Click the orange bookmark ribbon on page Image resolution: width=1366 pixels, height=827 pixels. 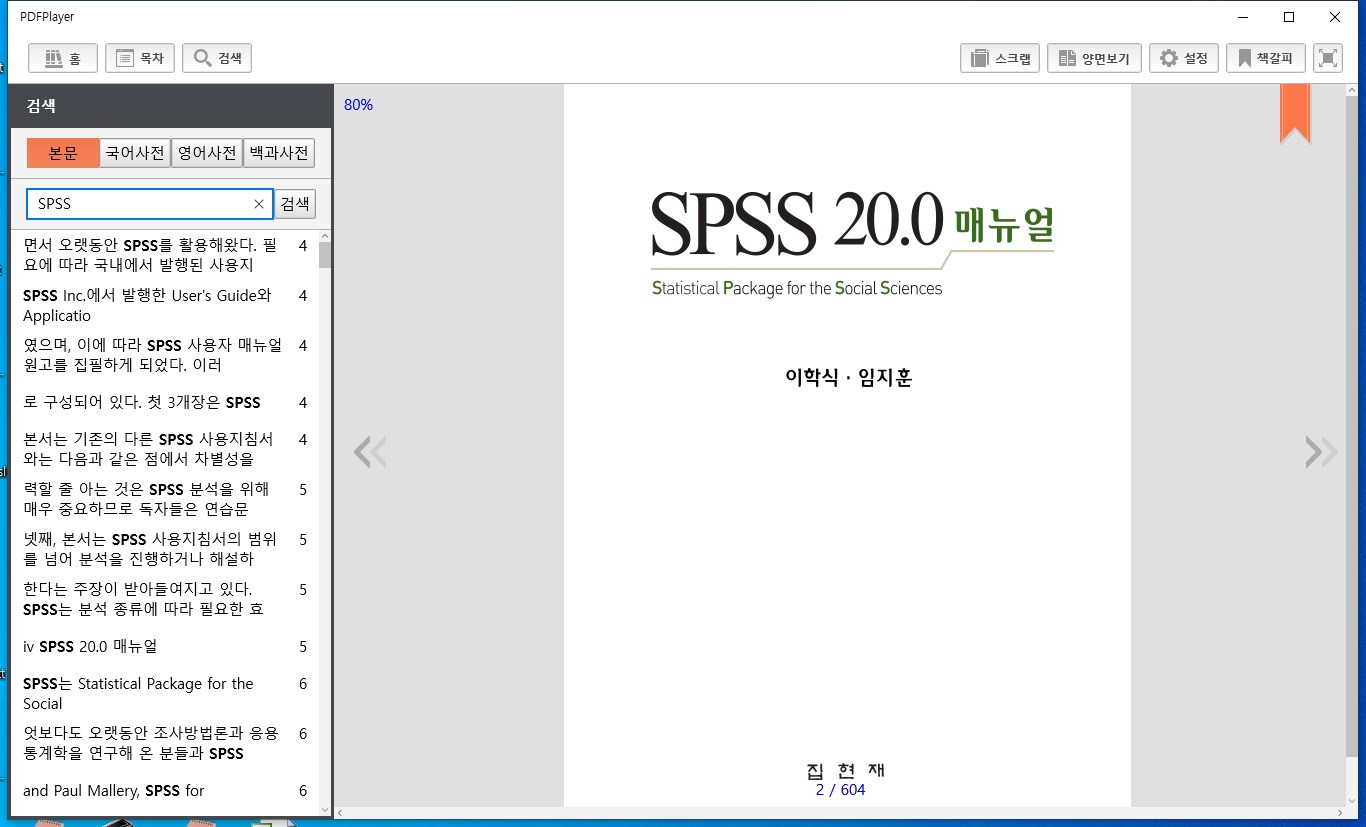(x=1295, y=114)
